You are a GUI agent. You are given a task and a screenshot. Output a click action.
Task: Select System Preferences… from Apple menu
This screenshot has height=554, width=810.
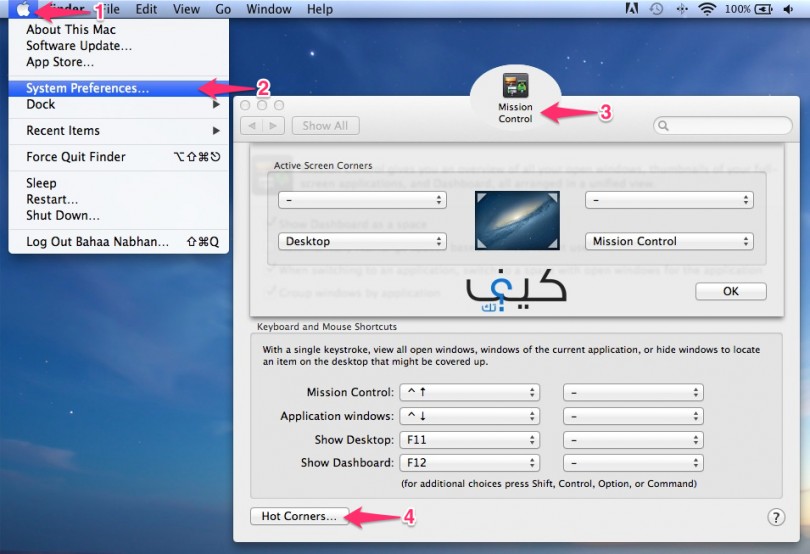click(x=88, y=88)
